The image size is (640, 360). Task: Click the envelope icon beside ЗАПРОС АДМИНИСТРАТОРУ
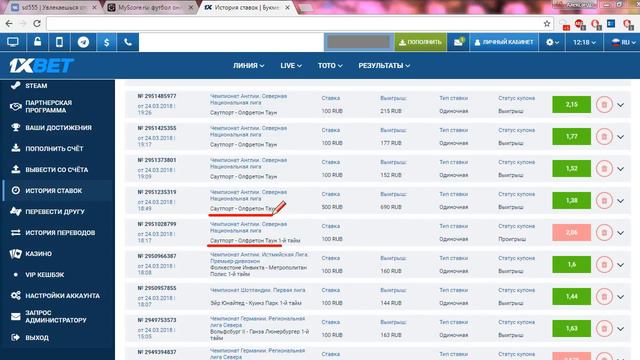pos(16,316)
